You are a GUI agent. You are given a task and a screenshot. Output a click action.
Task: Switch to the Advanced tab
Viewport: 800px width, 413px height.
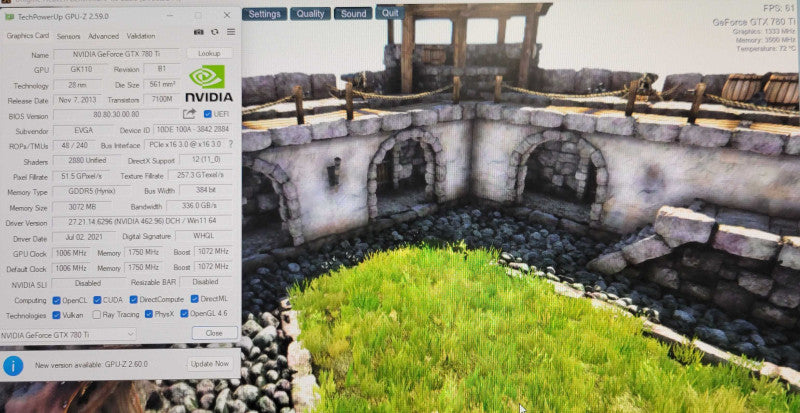click(x=103, y=36)
